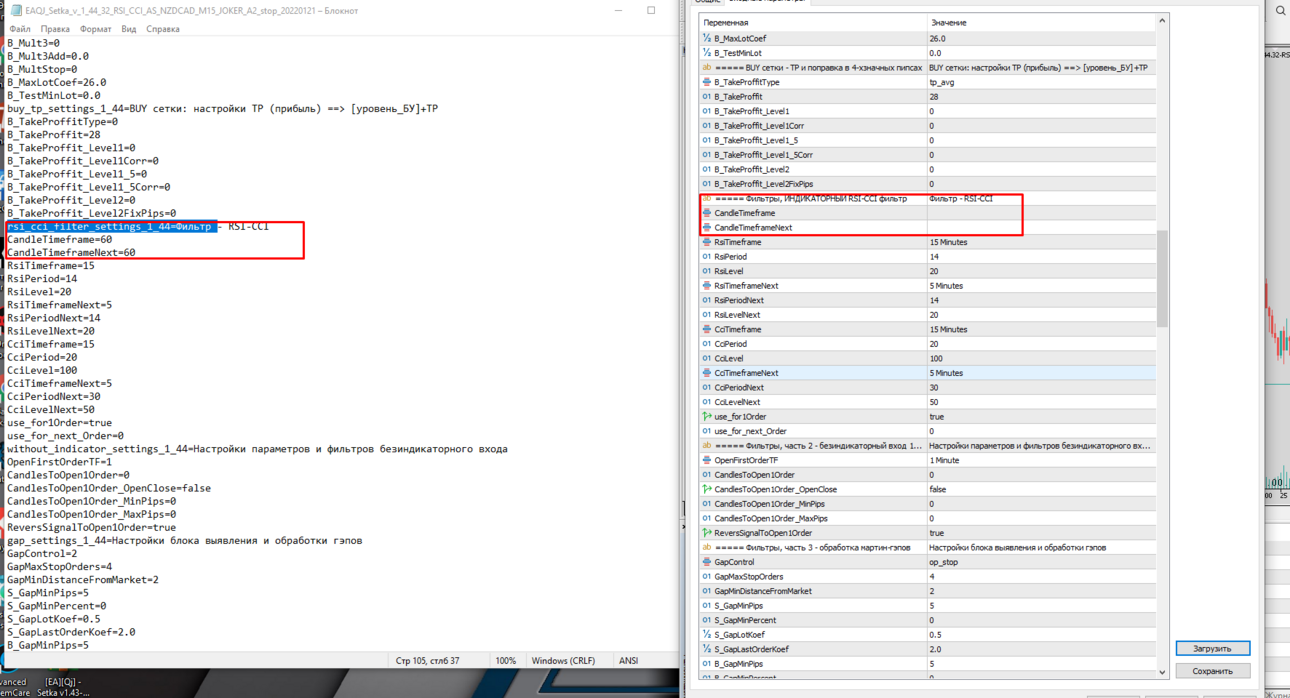Open the Файл menu in Notepad
This screenshot has width=1290, height=698.
[19, 29]
